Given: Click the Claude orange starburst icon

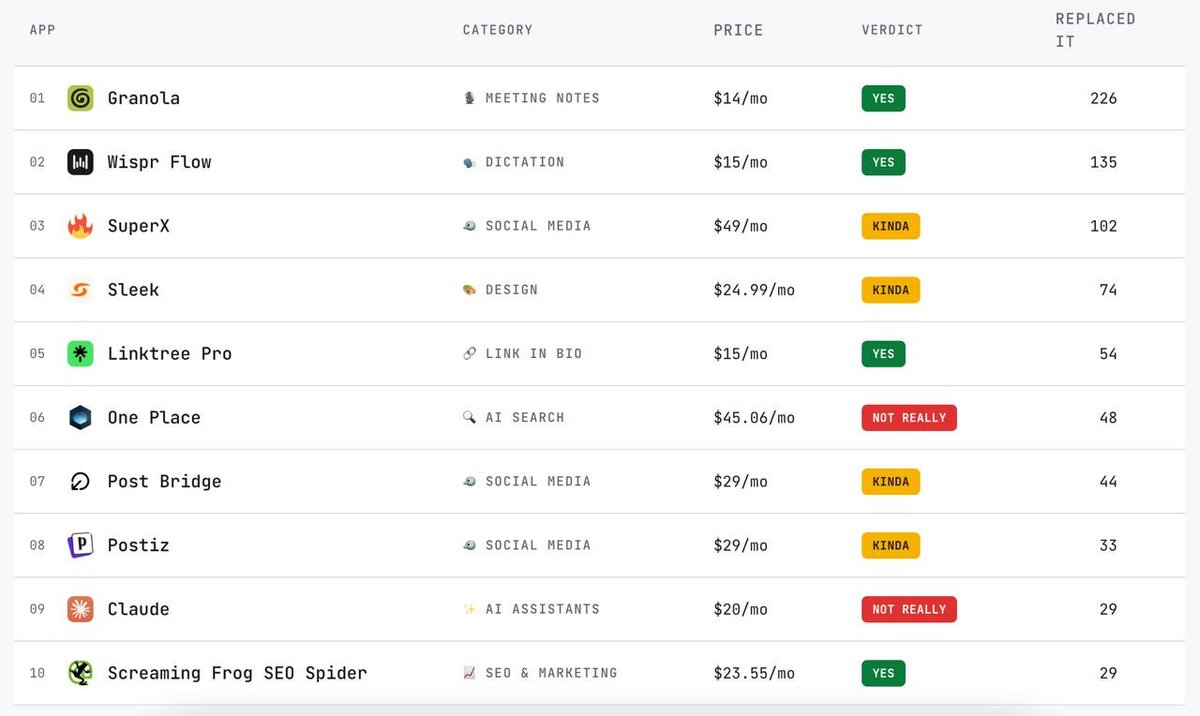Looking at the screenshot, I should point(80,609).
